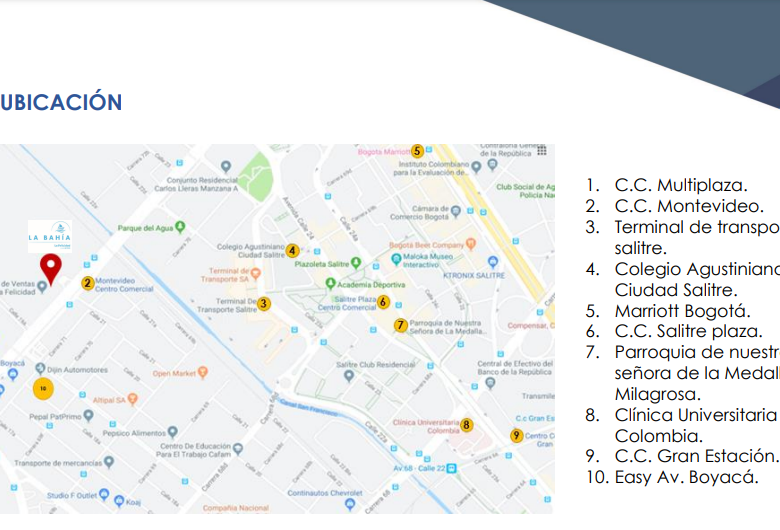Click the Maloka Museo Interactivo teal pin
780x530 pixels.
point(396,259)
